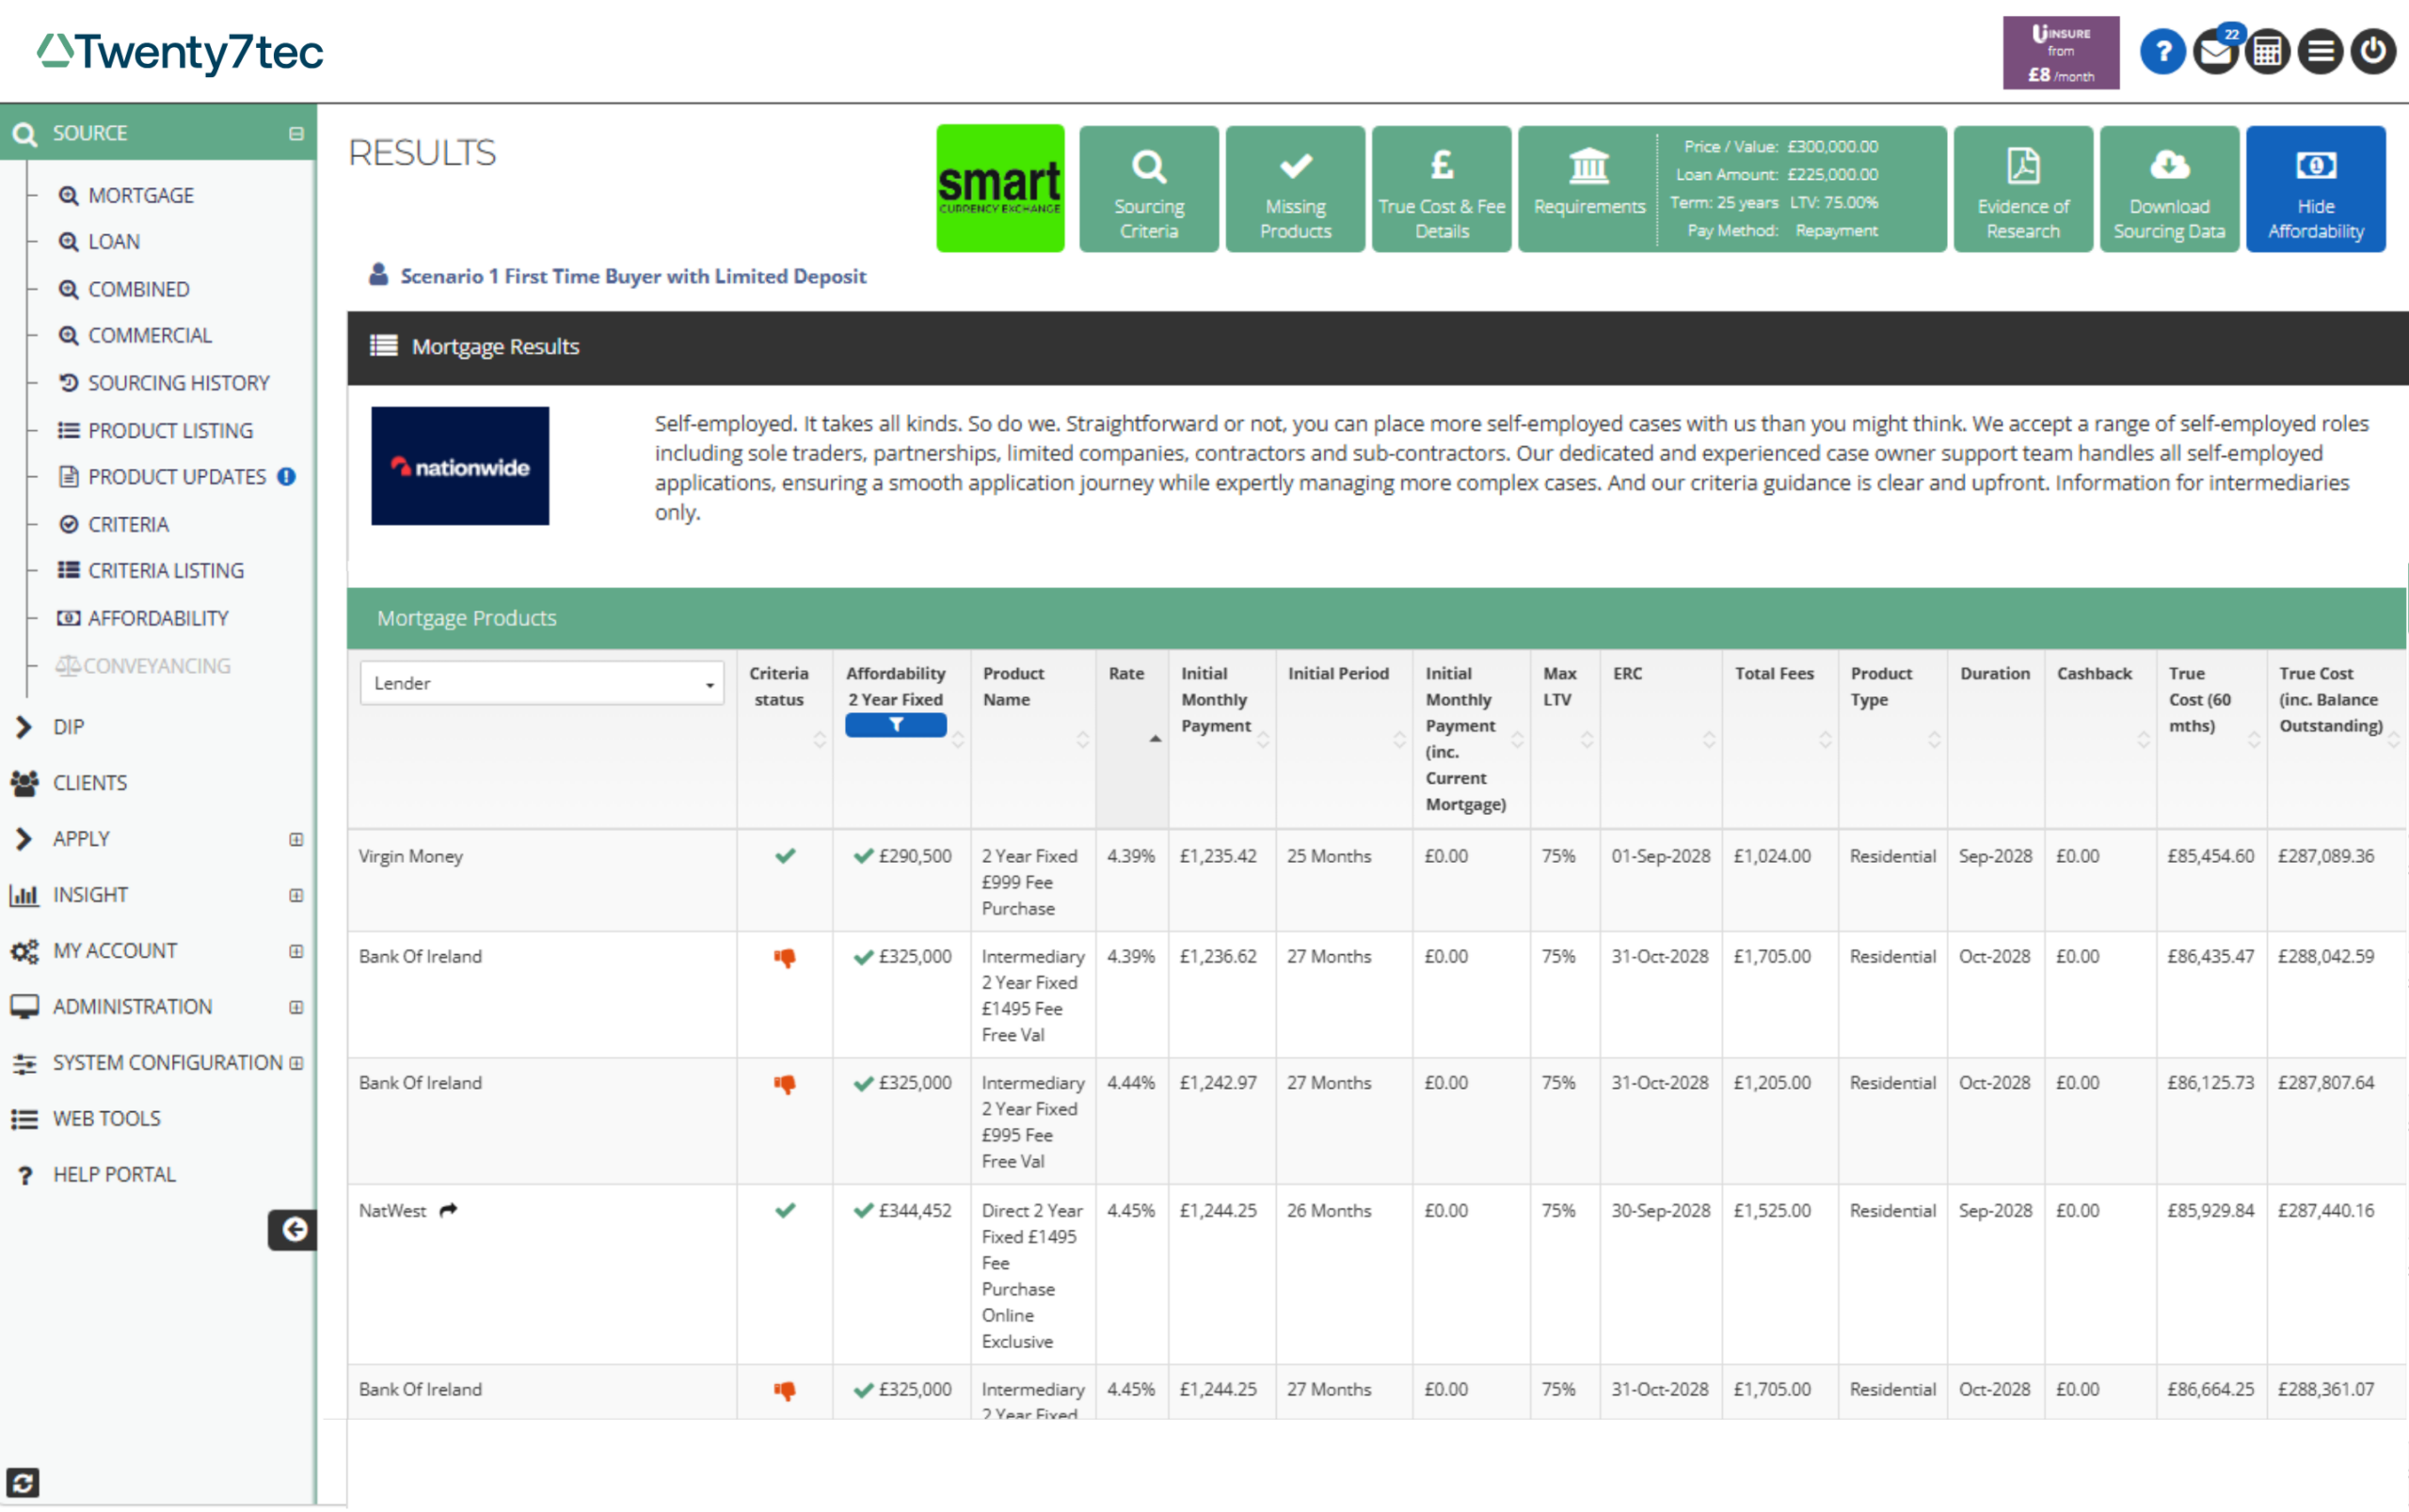Click the smart currency exchange logo

[1000, 188]
